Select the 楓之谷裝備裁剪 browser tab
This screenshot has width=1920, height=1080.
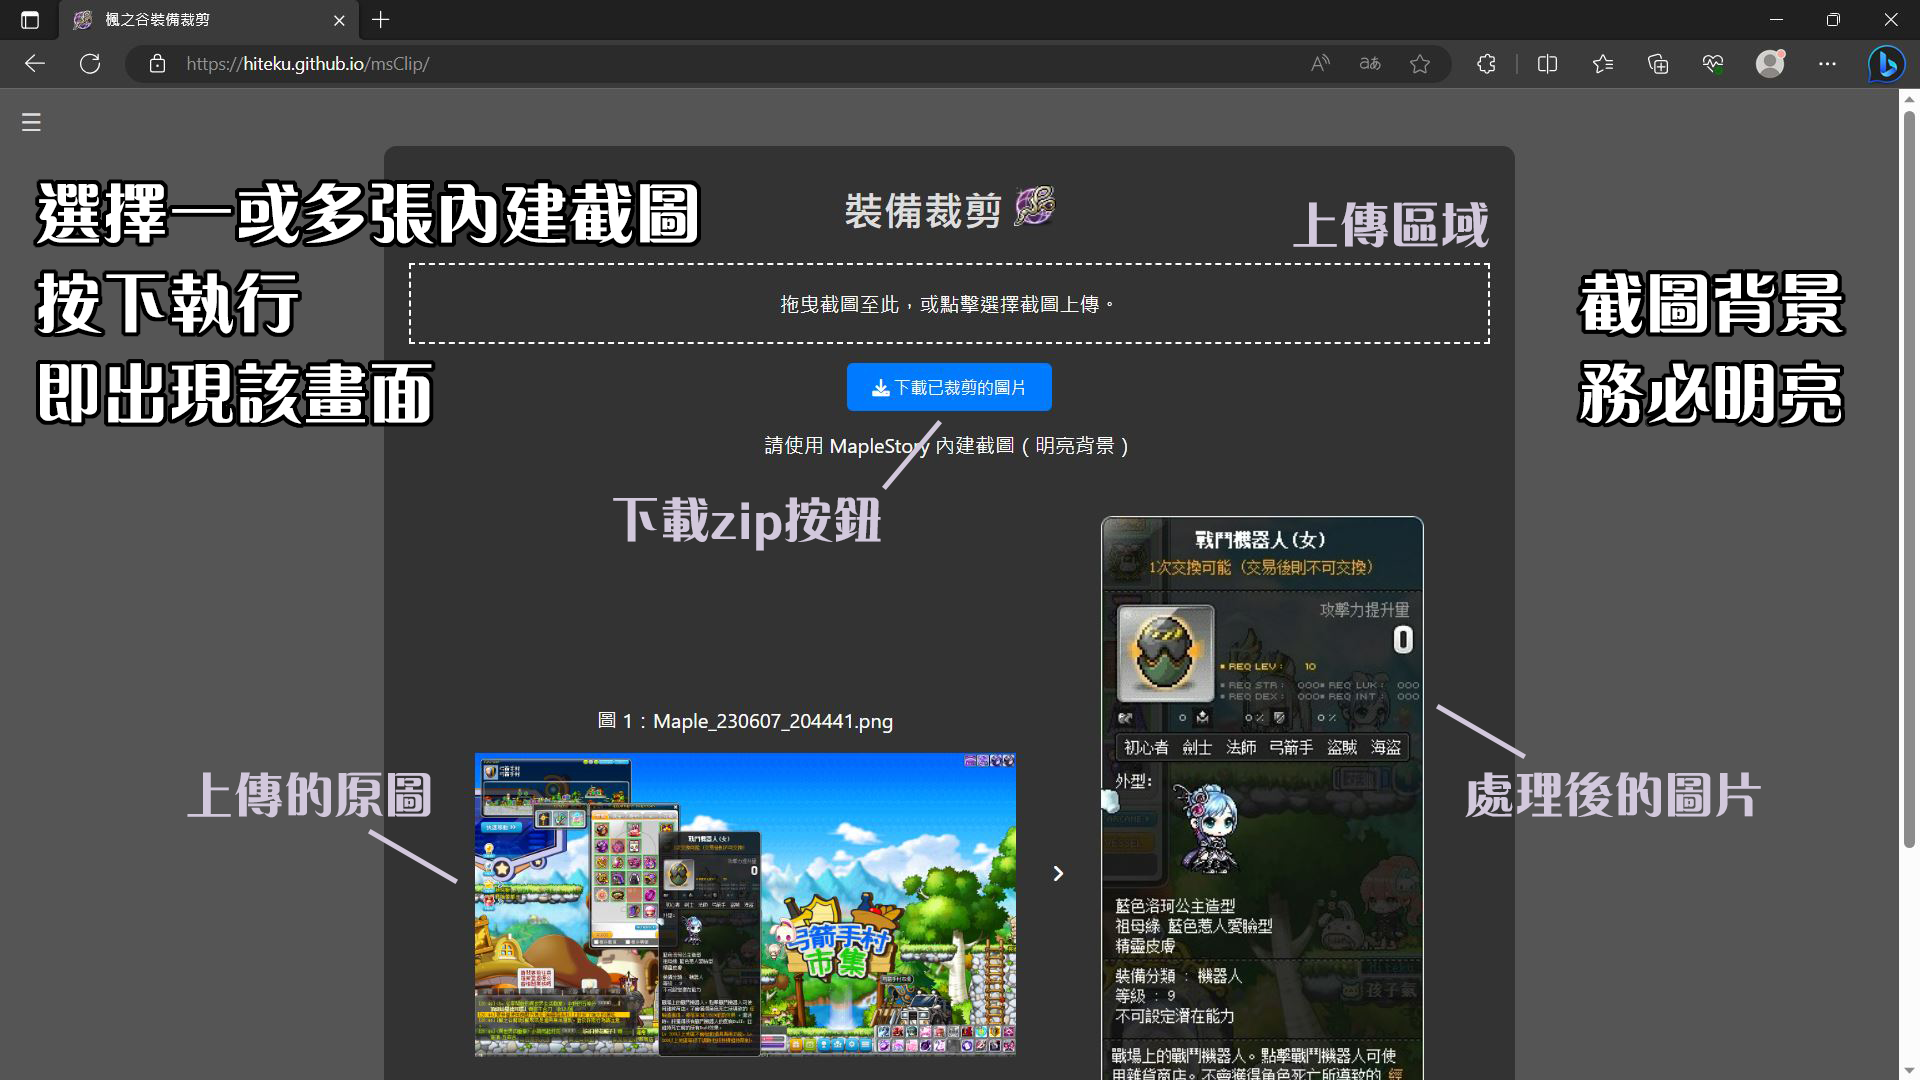(207, 20)
